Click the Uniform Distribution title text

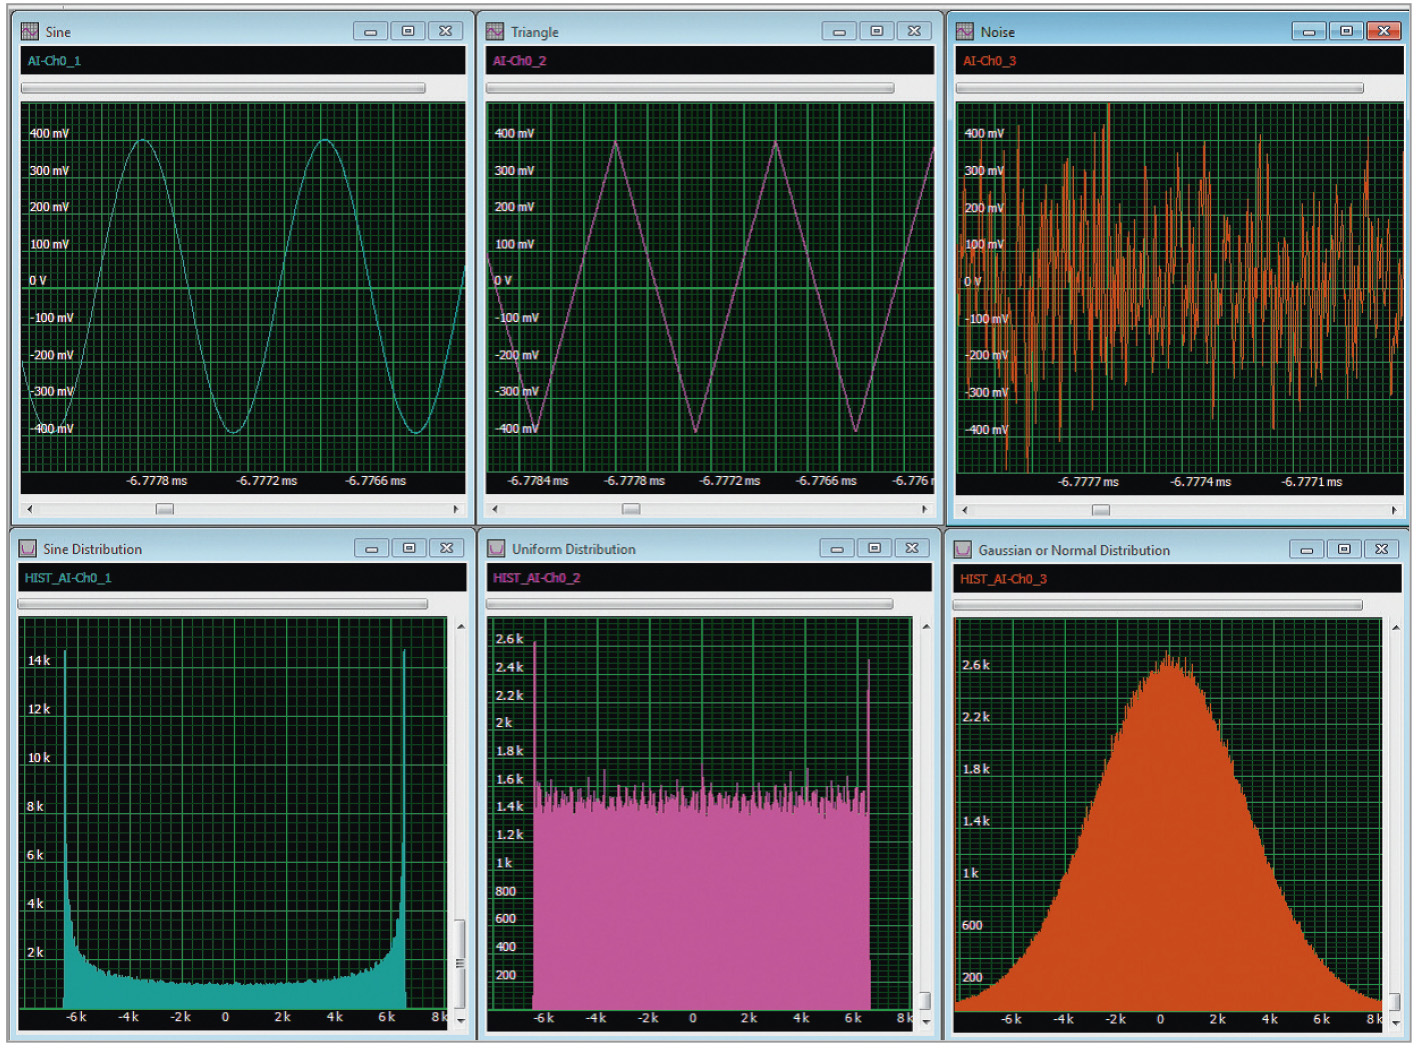(574, 549)
